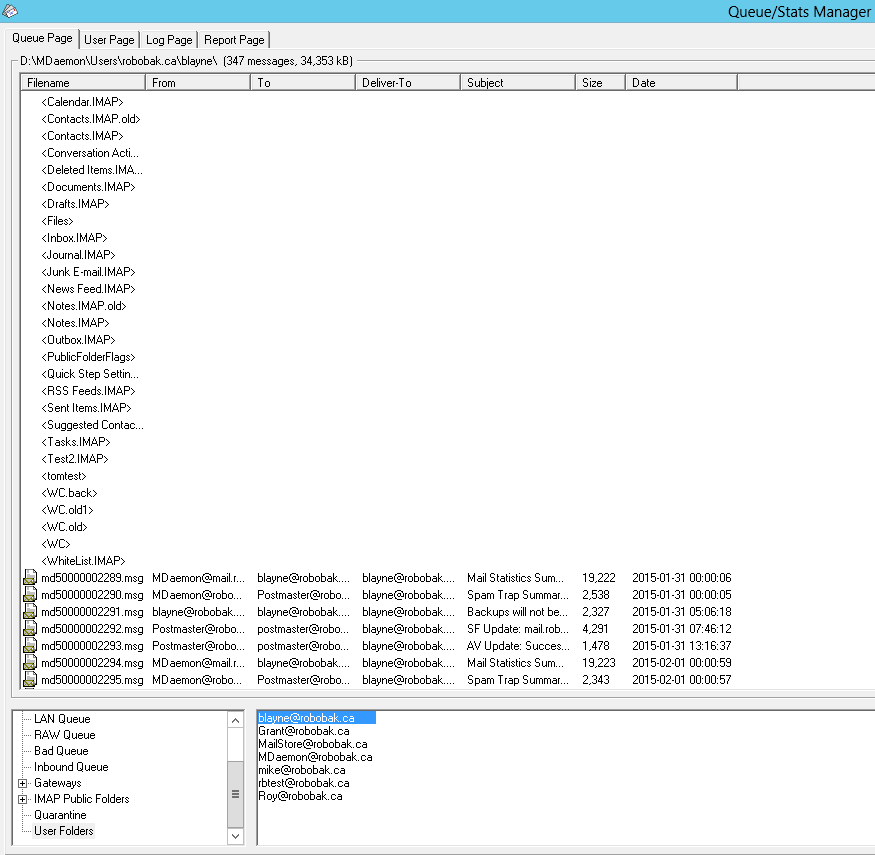
Task: Open the <Inbox.IMAP> folder entry
Action: coord(75,237)
